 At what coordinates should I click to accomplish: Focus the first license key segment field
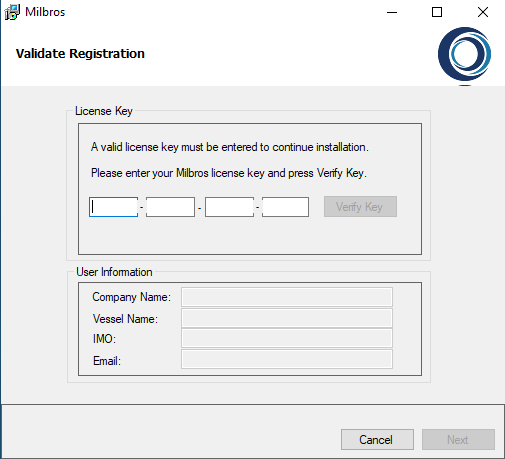tap(114, 207)
